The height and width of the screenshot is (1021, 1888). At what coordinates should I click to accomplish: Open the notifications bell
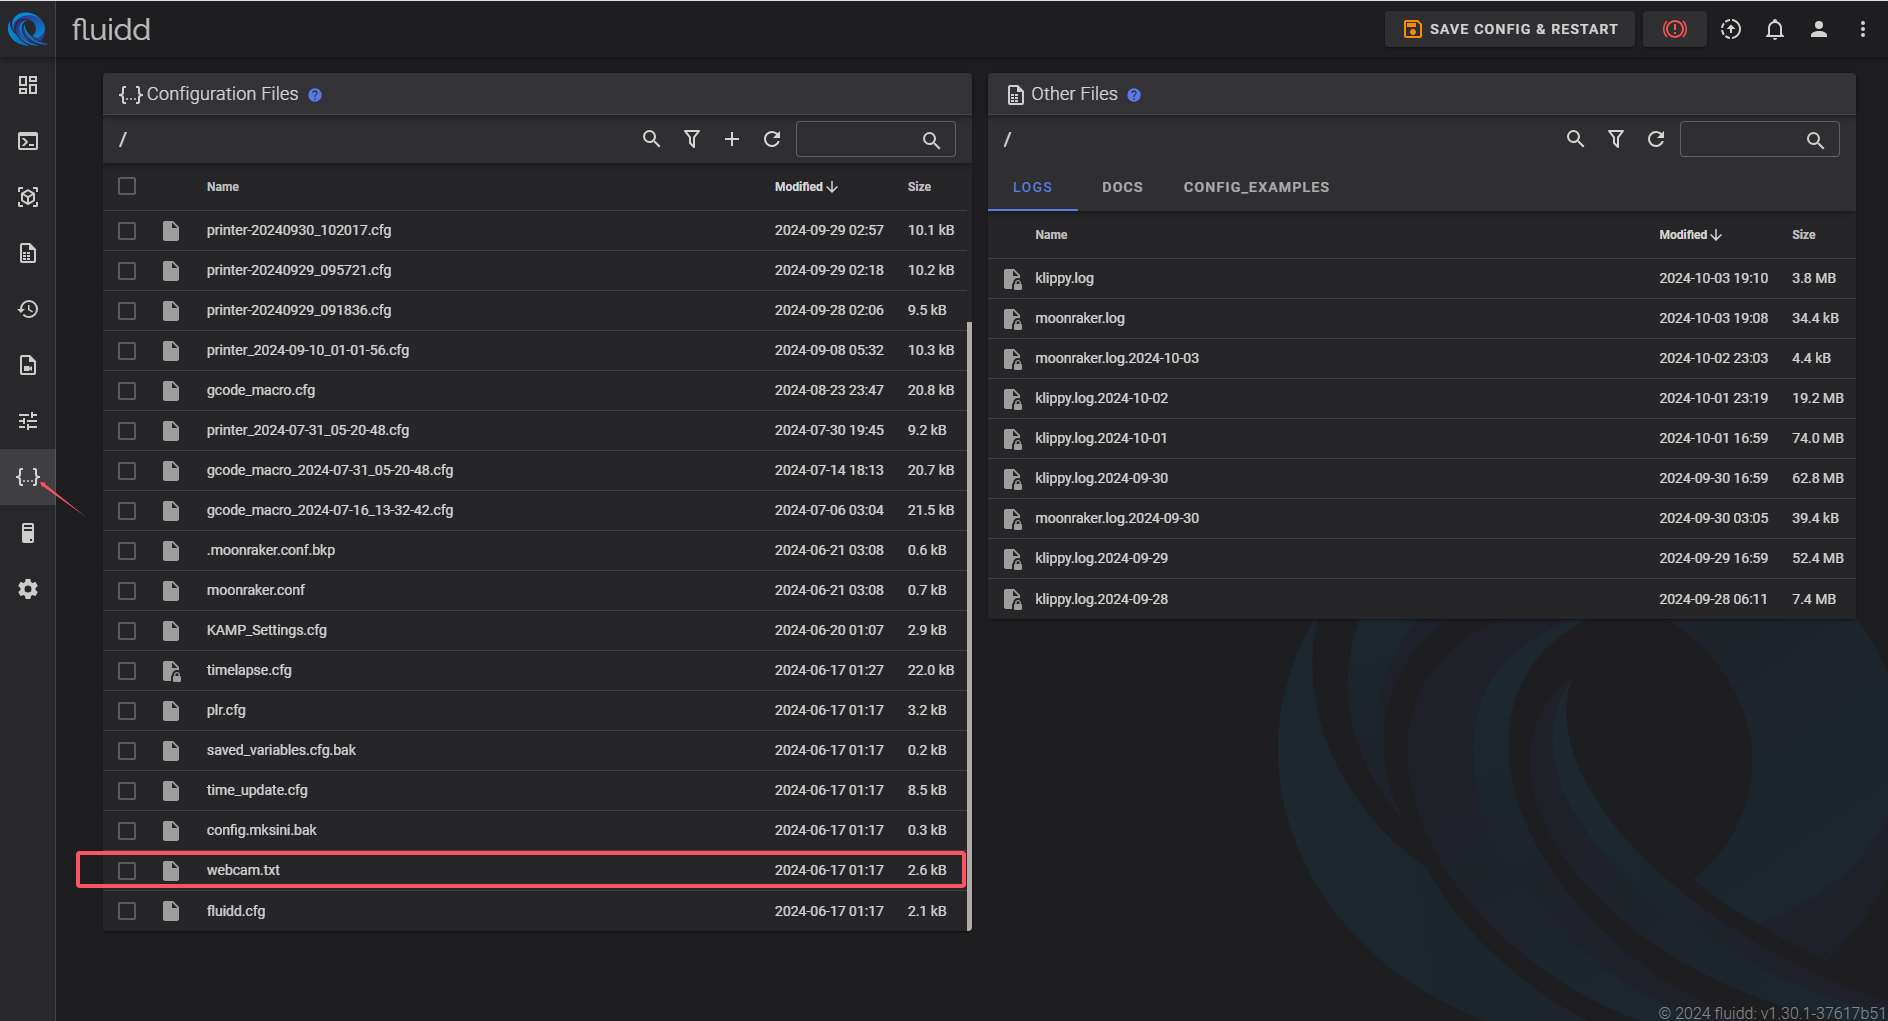click(x=1774, y=29)
